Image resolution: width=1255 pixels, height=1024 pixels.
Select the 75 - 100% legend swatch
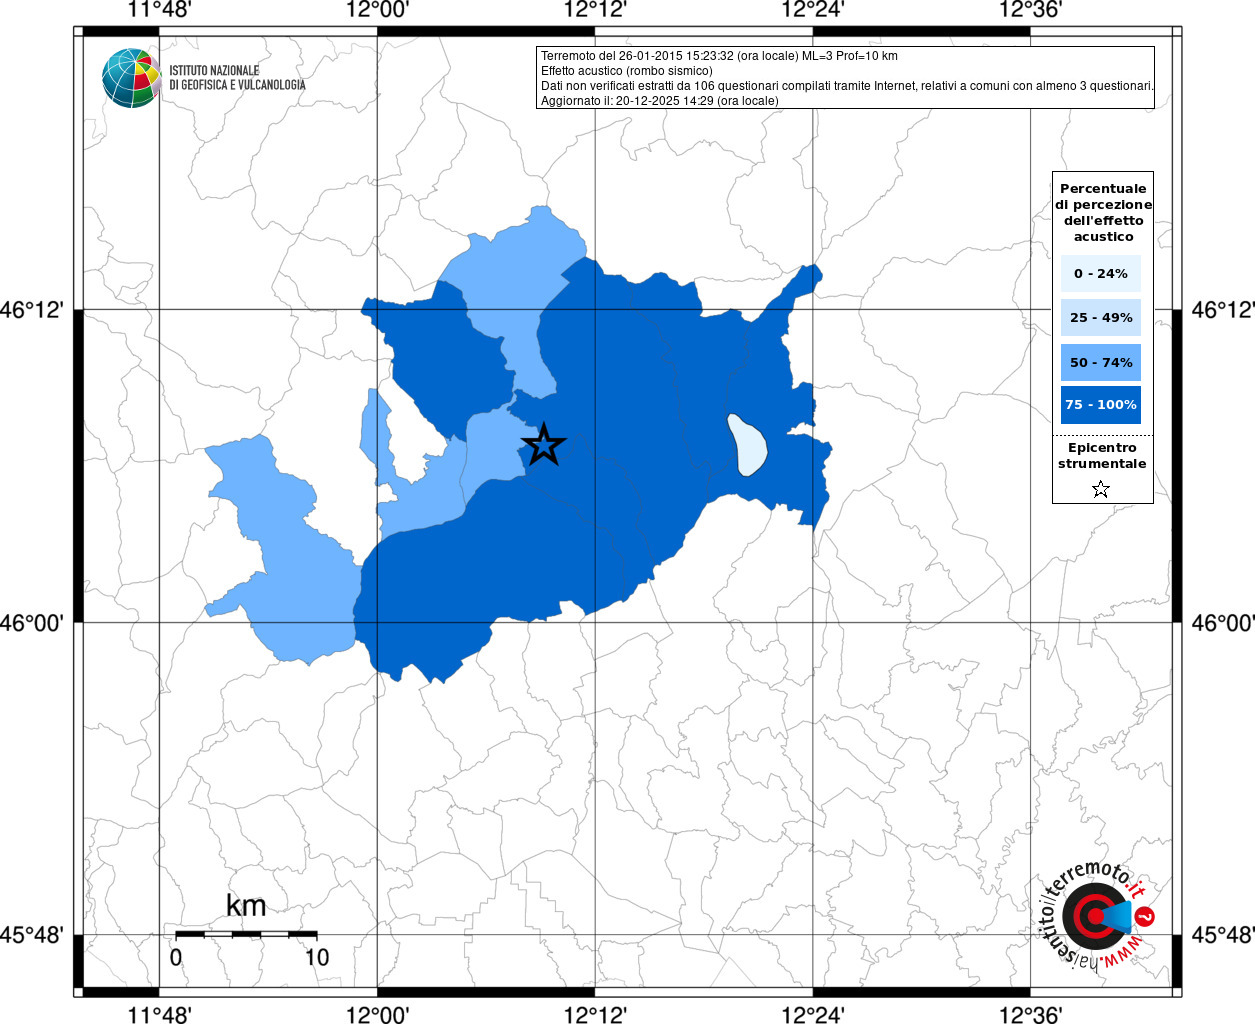tap(1101, 405)
